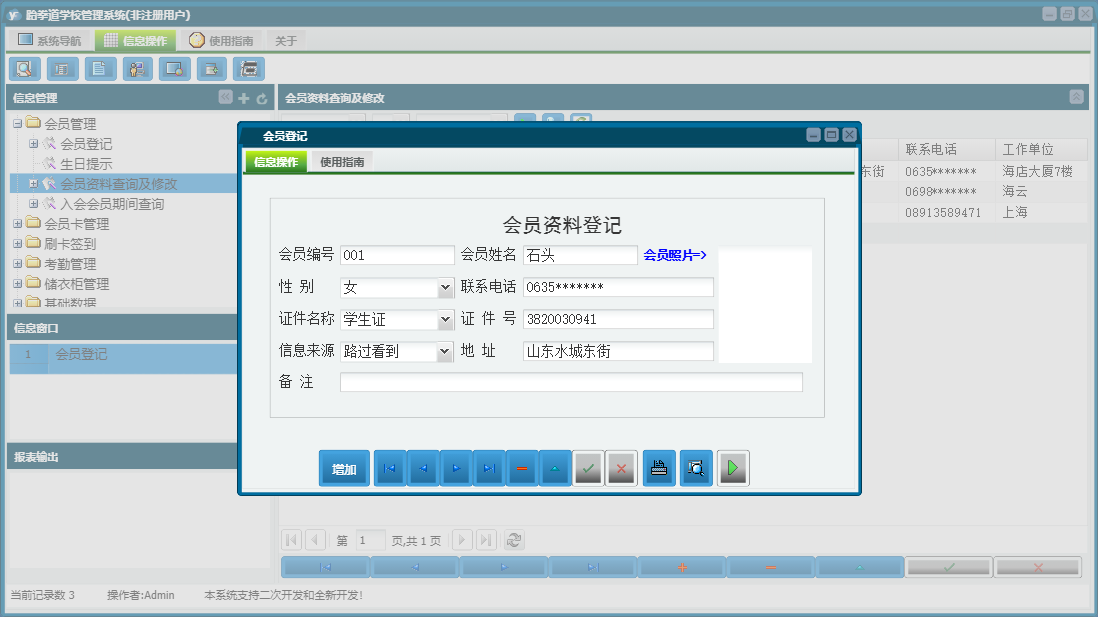1098x617 pixels.
Task: Expand the 入会会员期间查询 tree node
Action: (x=34, y=204)
